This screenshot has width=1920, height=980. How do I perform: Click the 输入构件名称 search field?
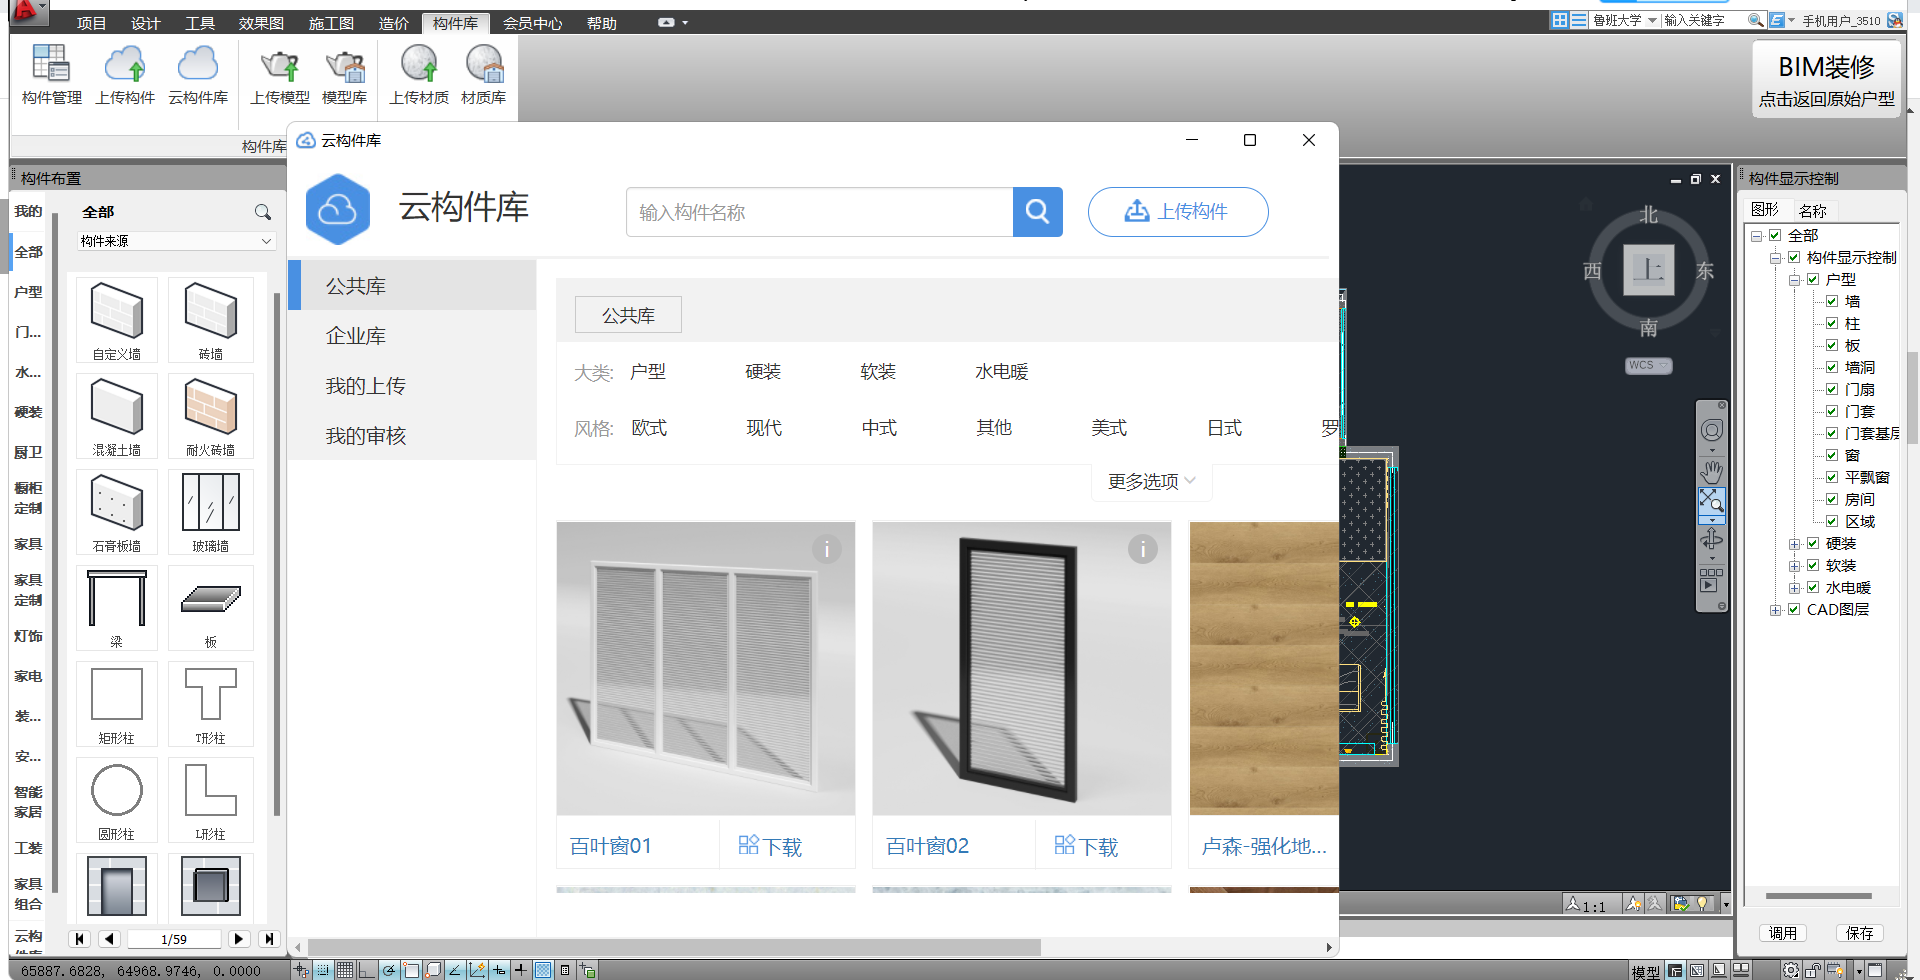[x=820, y=212]
